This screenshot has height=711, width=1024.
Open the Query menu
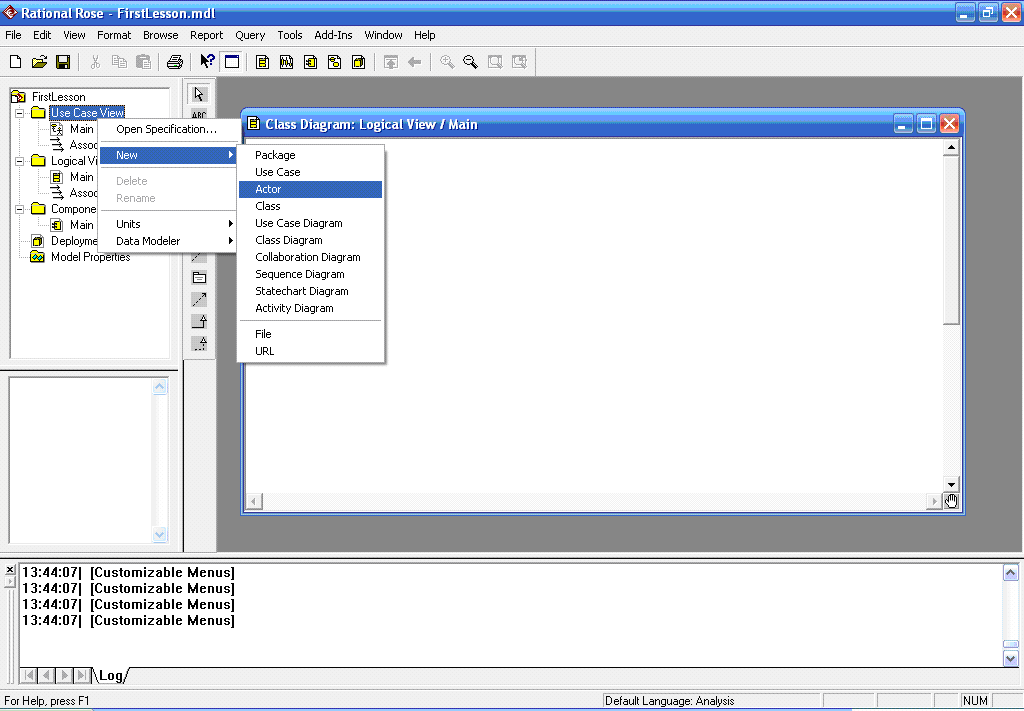[x=250, y=35]
